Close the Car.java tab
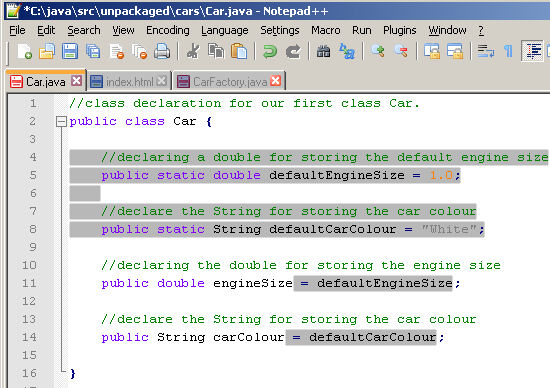The width and height of the screenshot is (550, 388). tap(76, 81)
